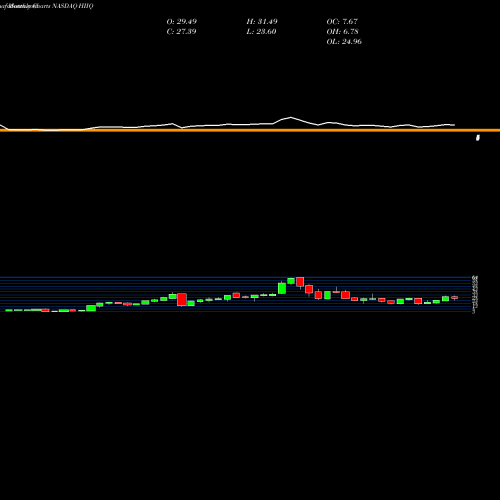Viewport: 500px width, 500px height.
Task: Select the high value H: 31.49
Action: click(262, 22)
